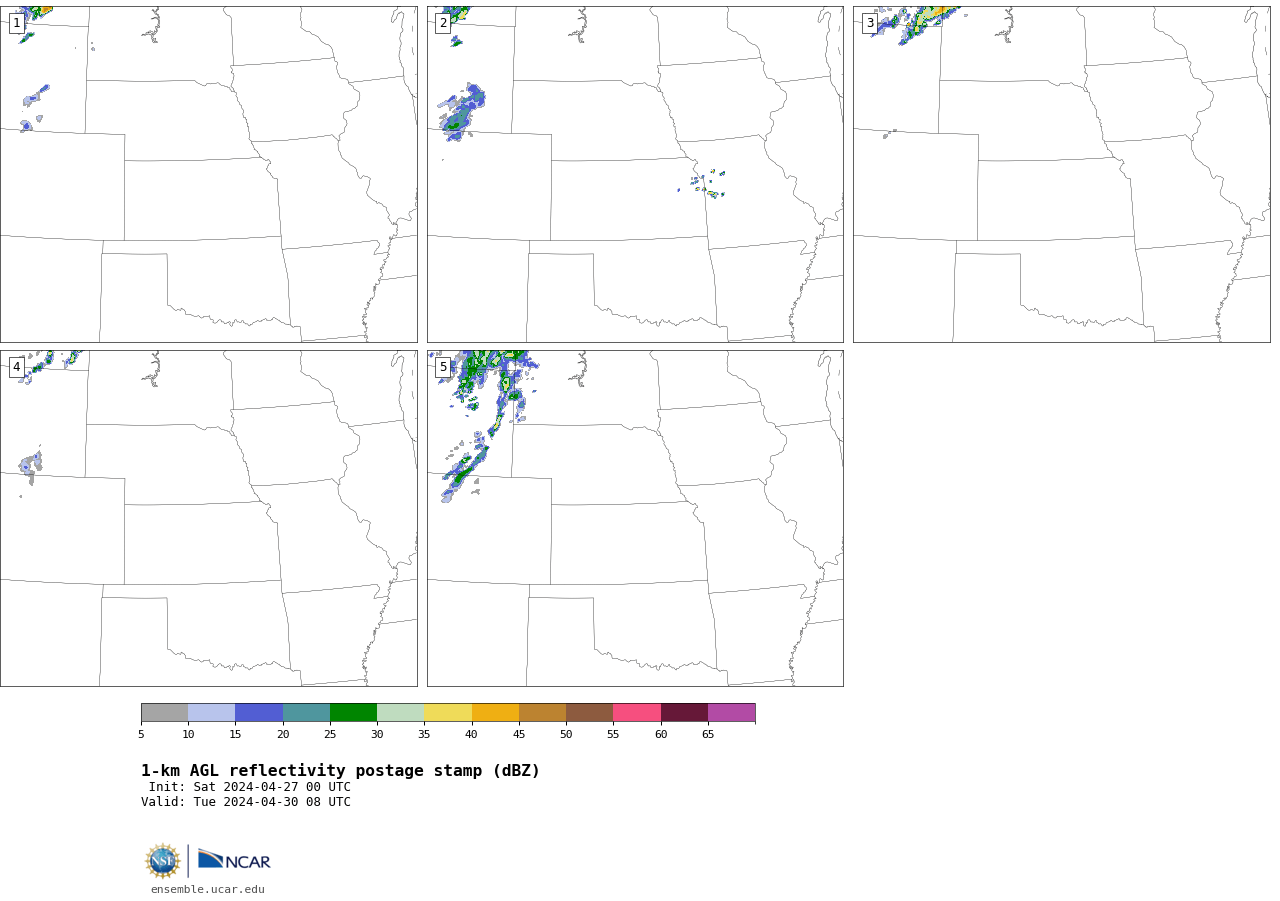Click the plot title '1-km AGL reflectivity postage stamp'
Screen dimensions: 1280x901
click(340, 771)
